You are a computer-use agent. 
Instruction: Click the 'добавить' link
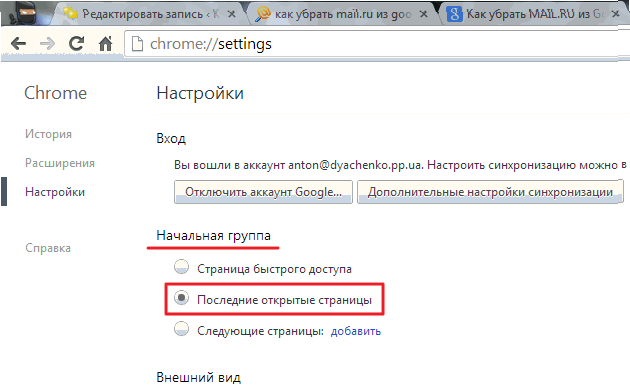click(x=356, y=331)
